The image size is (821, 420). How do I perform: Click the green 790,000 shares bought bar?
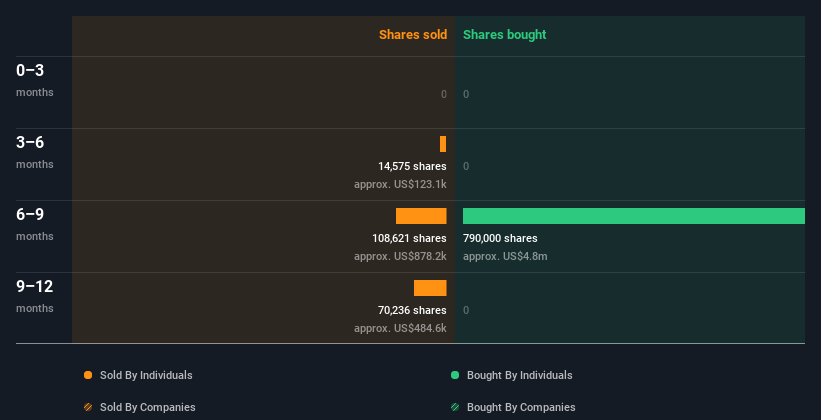pos(634,216)
